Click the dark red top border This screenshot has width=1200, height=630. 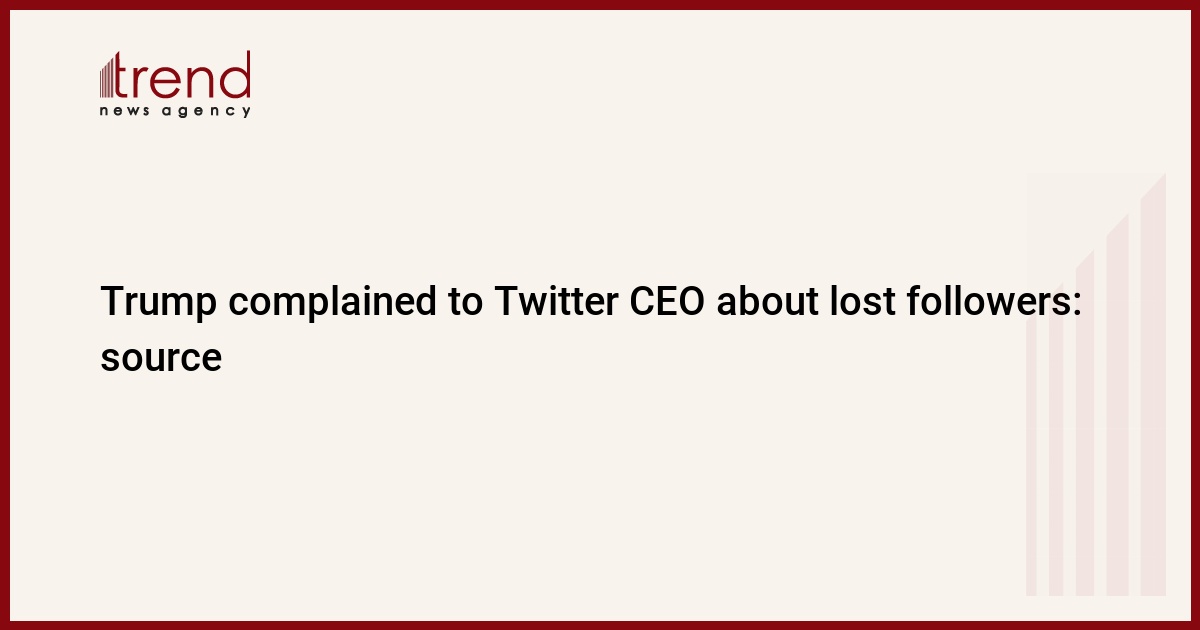[x=600, y=4]
